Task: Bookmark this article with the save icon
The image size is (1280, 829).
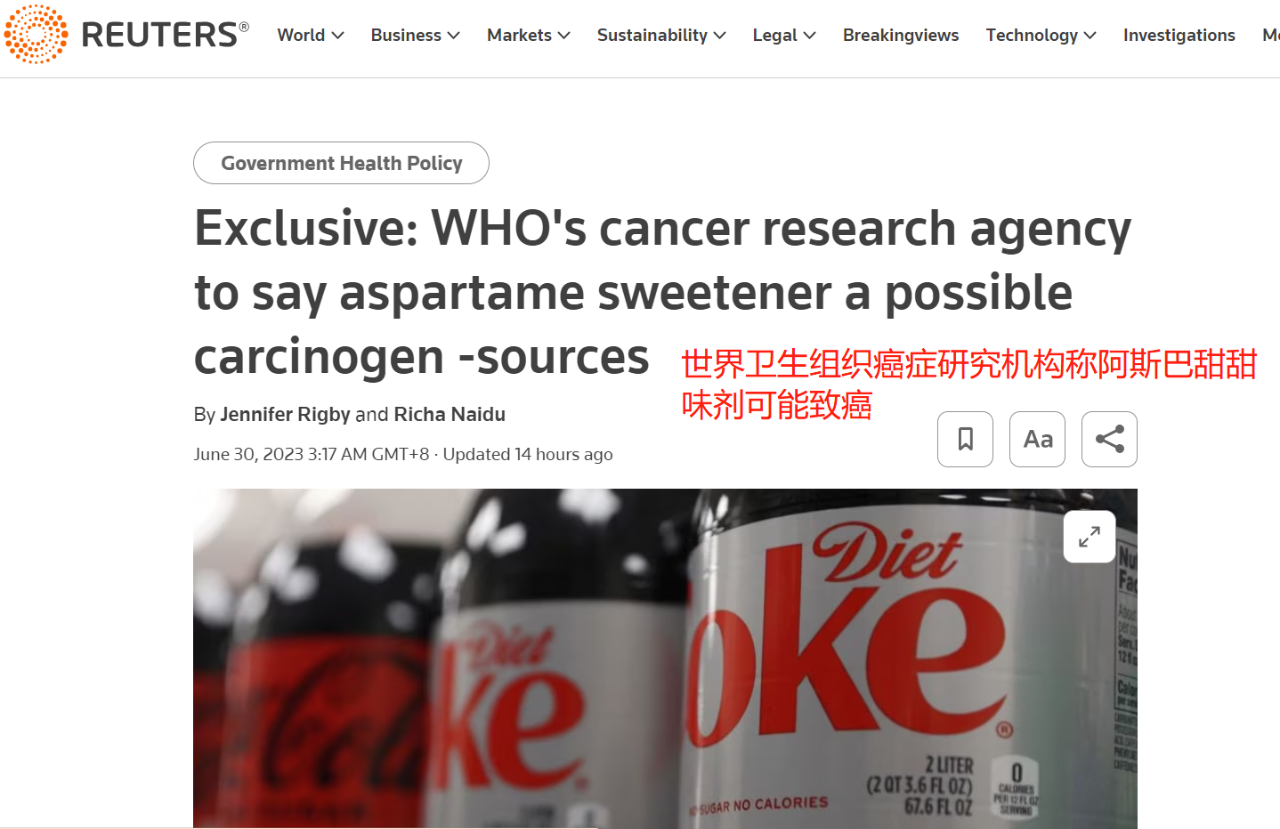Action: [965, 439]
